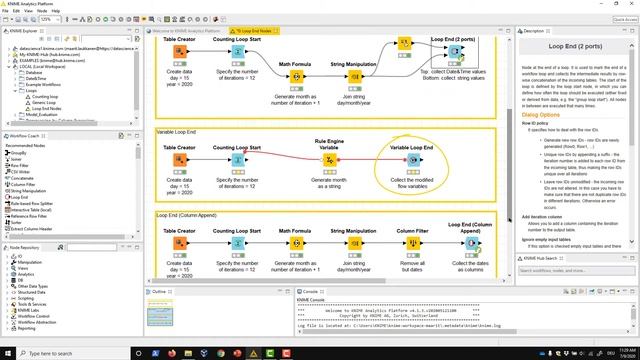This screenshot has width=640, height=360.
Task: Click the green Execute button in toolbar
Action: (105, 20)
